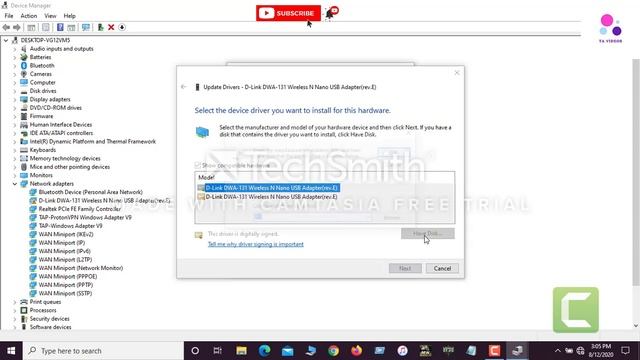Open iTunes from the taskbar
Viewport: 640px width, 360px height.
click(x=402, y=351)
